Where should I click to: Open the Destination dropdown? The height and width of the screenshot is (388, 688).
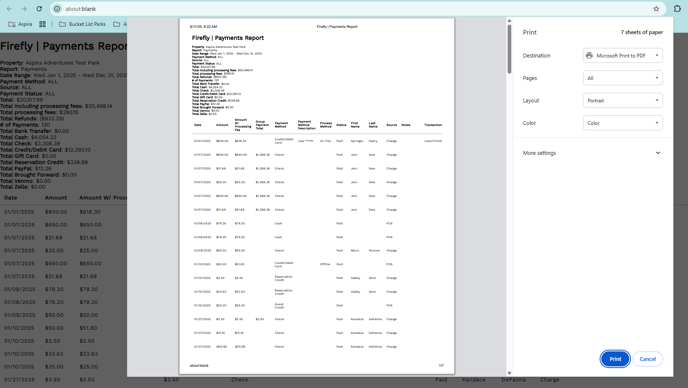click(x=622, y=56)
